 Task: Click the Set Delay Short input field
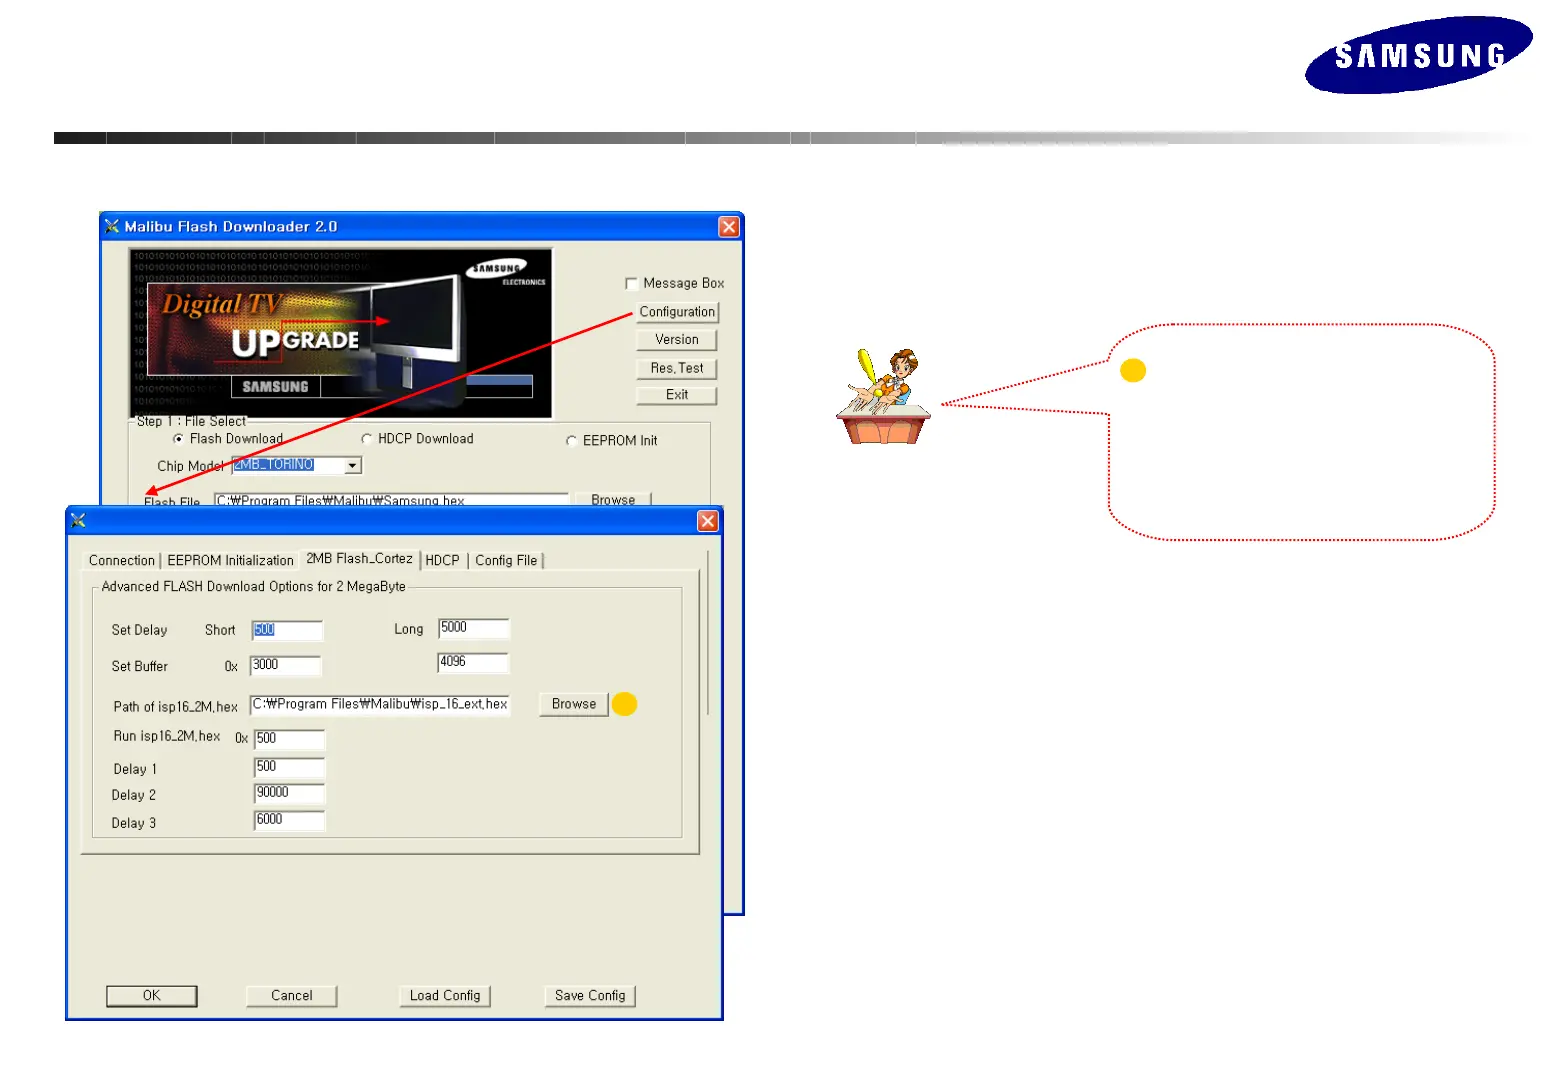(287, 630)
